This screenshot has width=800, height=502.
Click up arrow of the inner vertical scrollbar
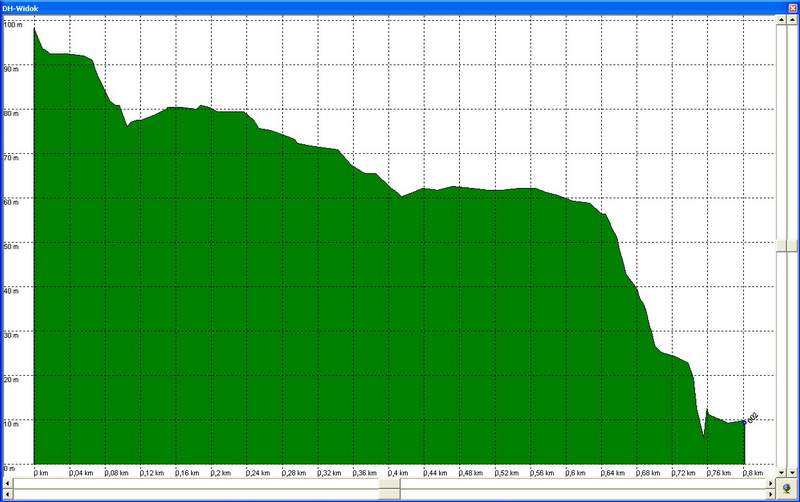click(x=779, y=20)
